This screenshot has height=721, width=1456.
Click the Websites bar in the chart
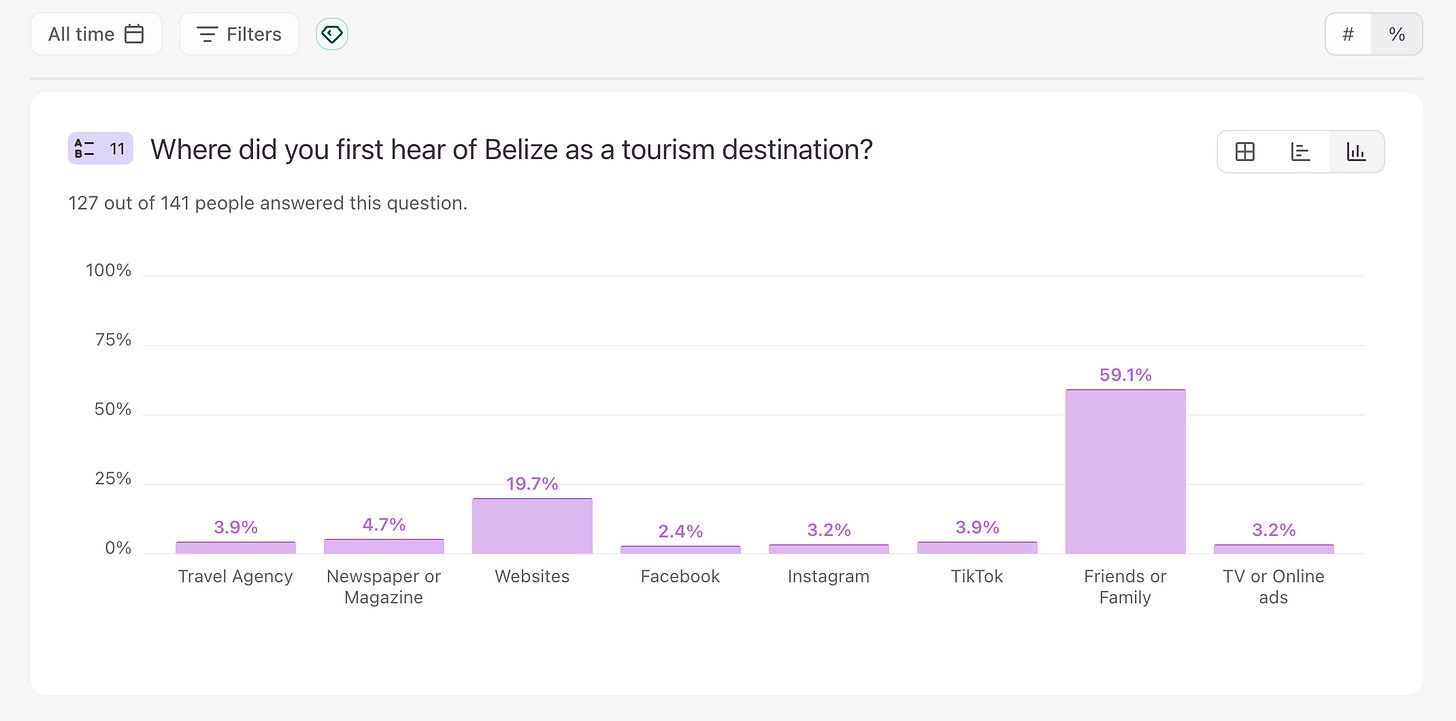click(532, 526)
